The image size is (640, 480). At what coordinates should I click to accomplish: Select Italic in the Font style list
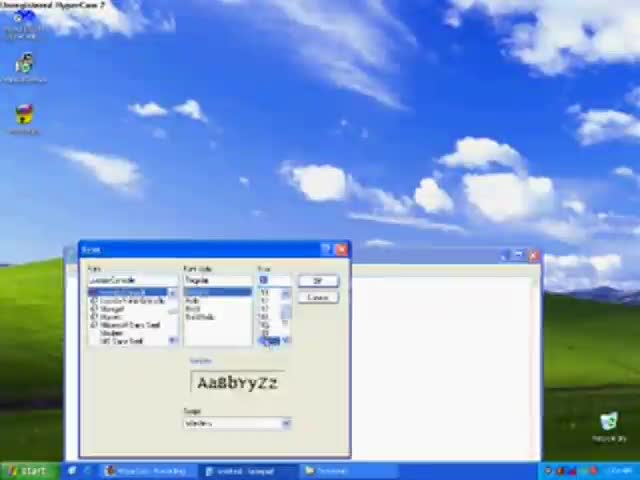(193, 301)
